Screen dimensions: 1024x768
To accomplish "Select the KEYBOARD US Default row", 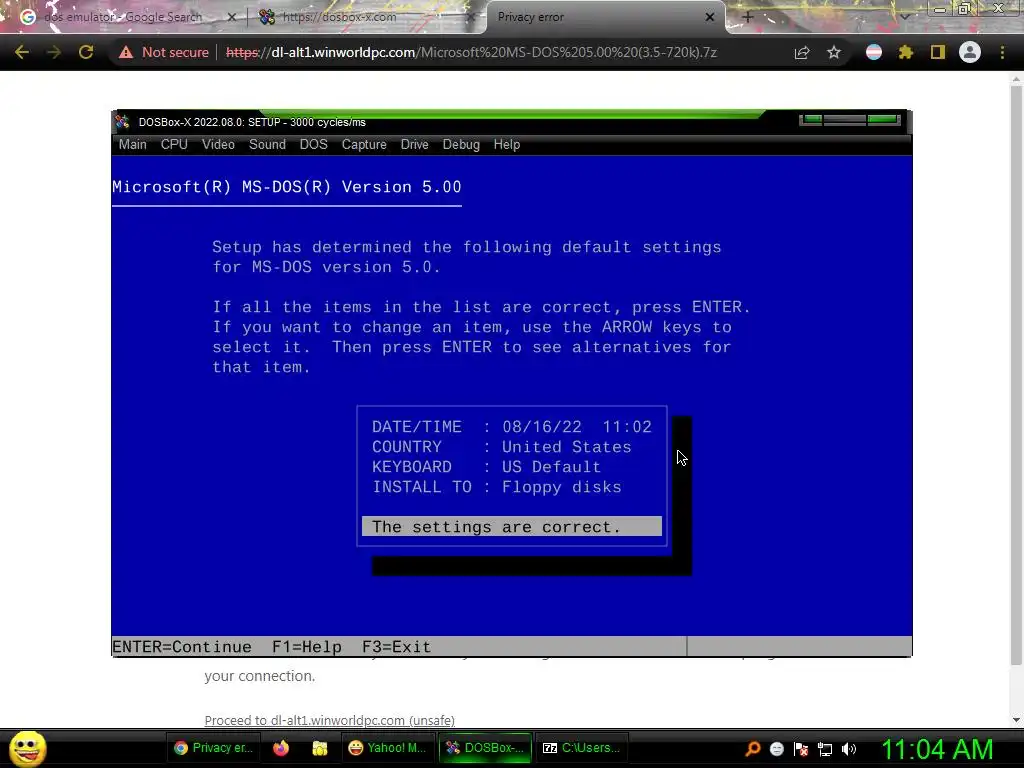I will 487,467.
